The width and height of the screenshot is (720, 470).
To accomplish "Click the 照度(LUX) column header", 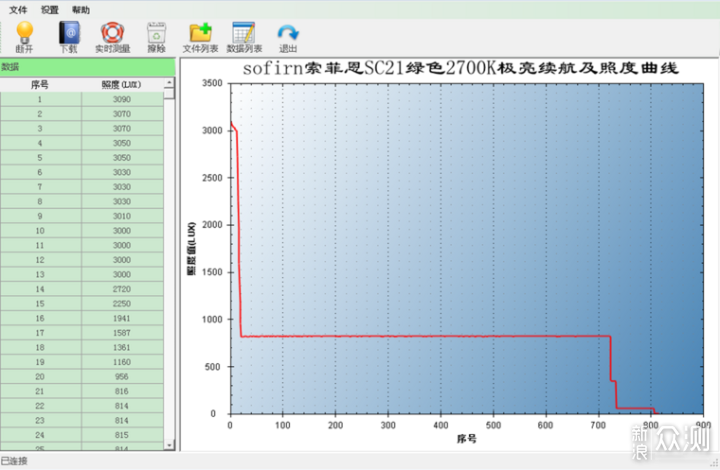I will tap(122, 84).
